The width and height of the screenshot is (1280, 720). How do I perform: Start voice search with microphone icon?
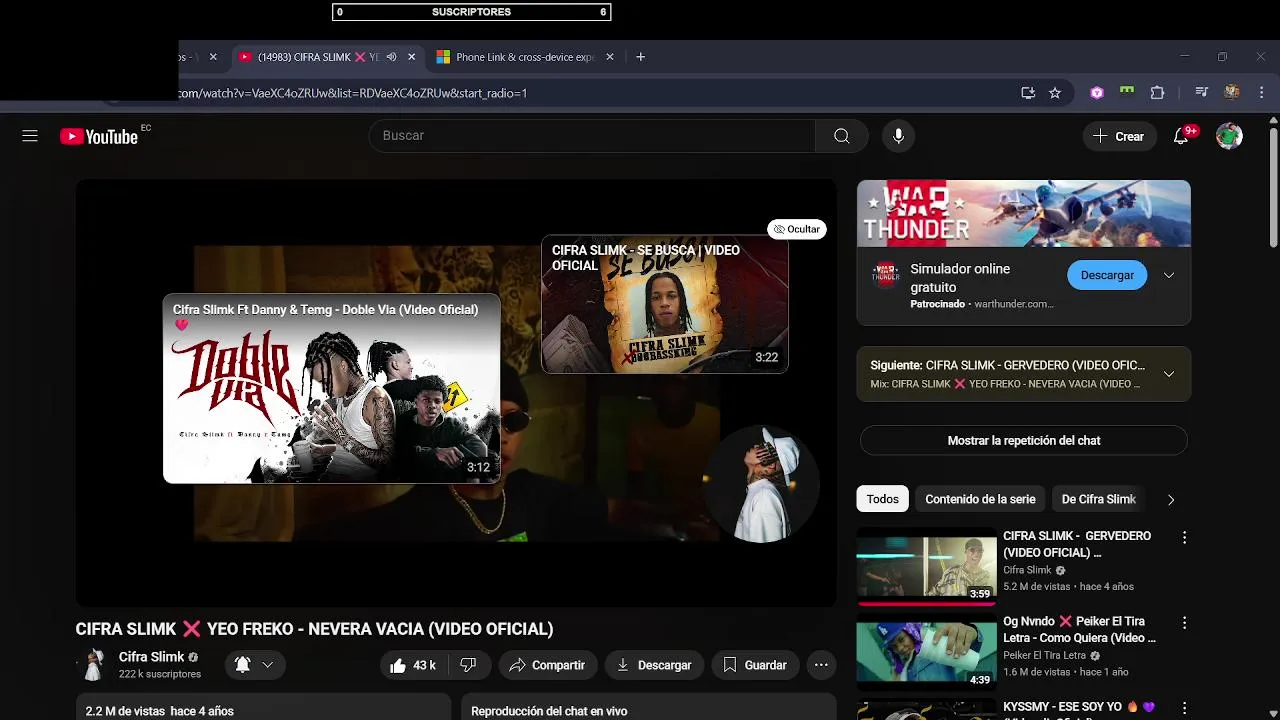pyautogui.click(x=898, y=136)
